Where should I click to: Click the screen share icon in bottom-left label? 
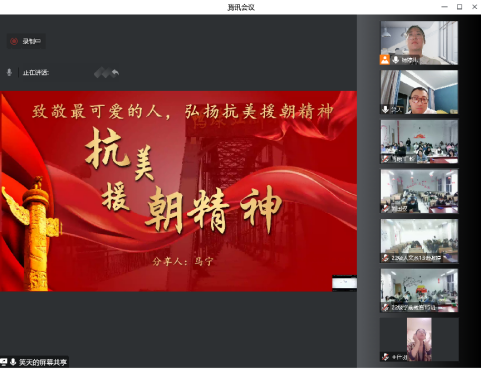3,362
